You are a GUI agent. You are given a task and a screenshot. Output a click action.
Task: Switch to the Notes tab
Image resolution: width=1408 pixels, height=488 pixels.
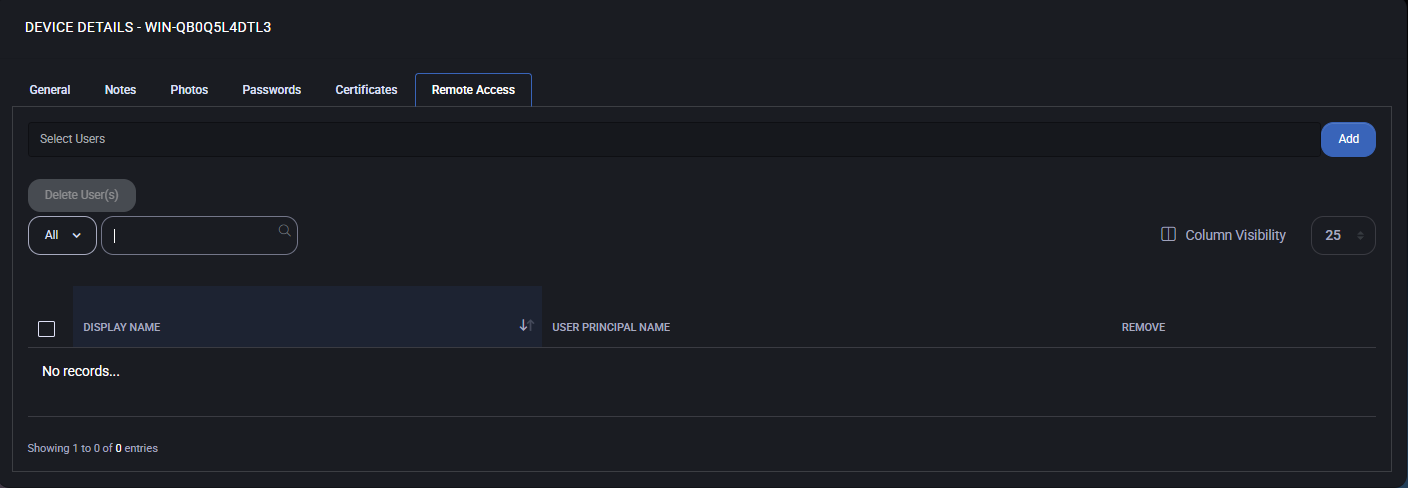point(120,90)
